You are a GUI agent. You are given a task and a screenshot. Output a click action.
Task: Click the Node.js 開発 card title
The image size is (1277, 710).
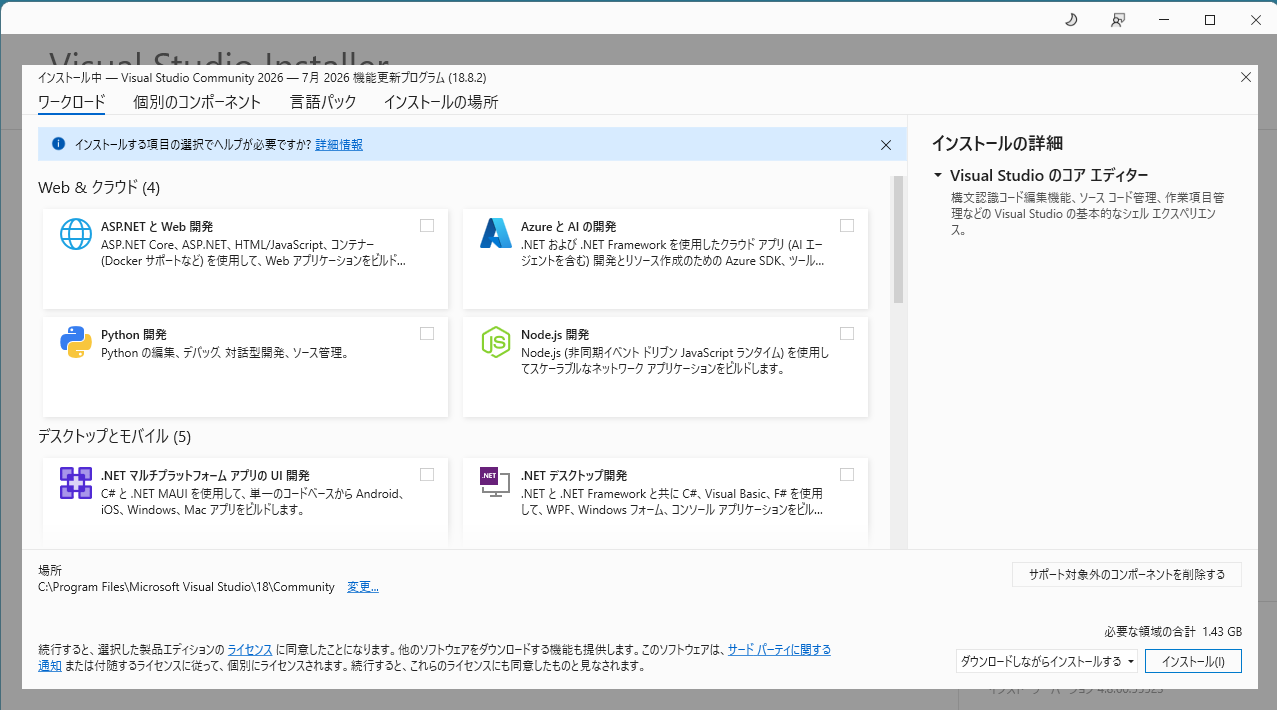click(x=555, y=335)
